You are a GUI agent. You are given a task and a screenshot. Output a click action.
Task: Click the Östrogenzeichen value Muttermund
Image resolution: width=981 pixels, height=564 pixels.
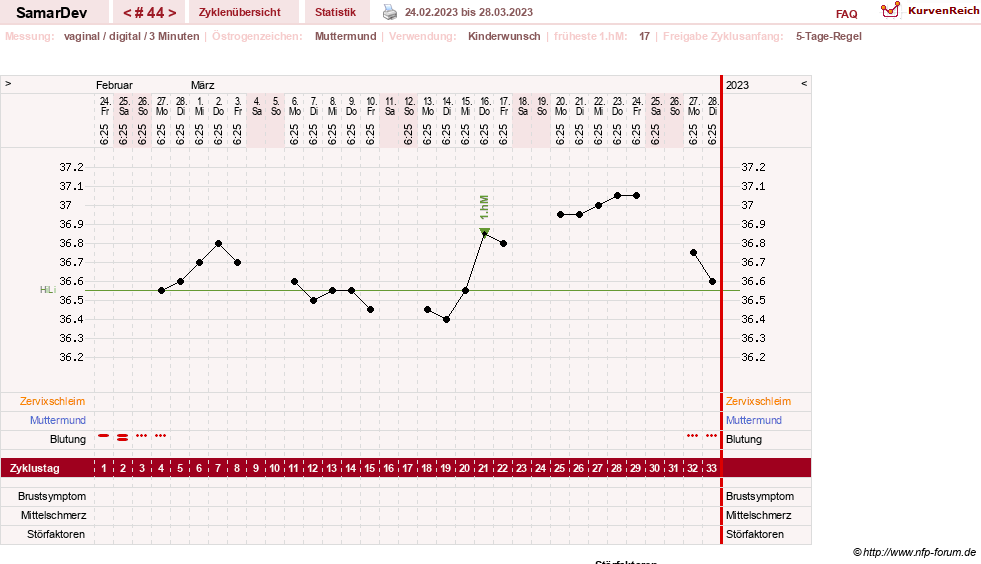point(345,36)
